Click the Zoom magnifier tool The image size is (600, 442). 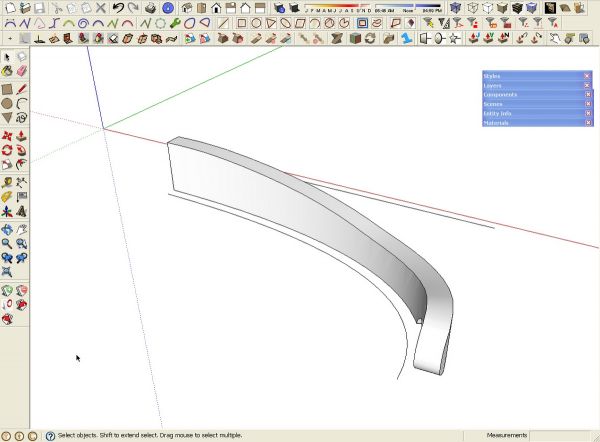coord(7,244)
